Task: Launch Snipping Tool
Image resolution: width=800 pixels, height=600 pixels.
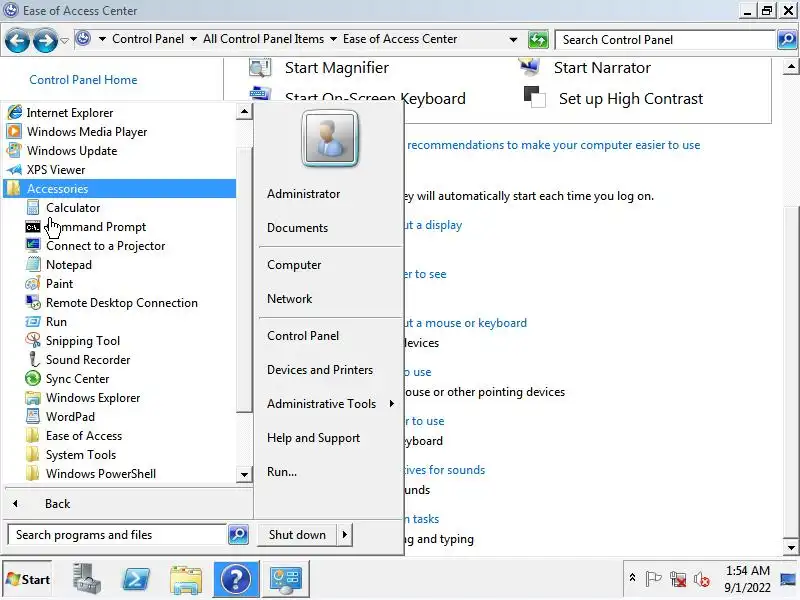Action: pyautogui.click(x=83, y=341)
